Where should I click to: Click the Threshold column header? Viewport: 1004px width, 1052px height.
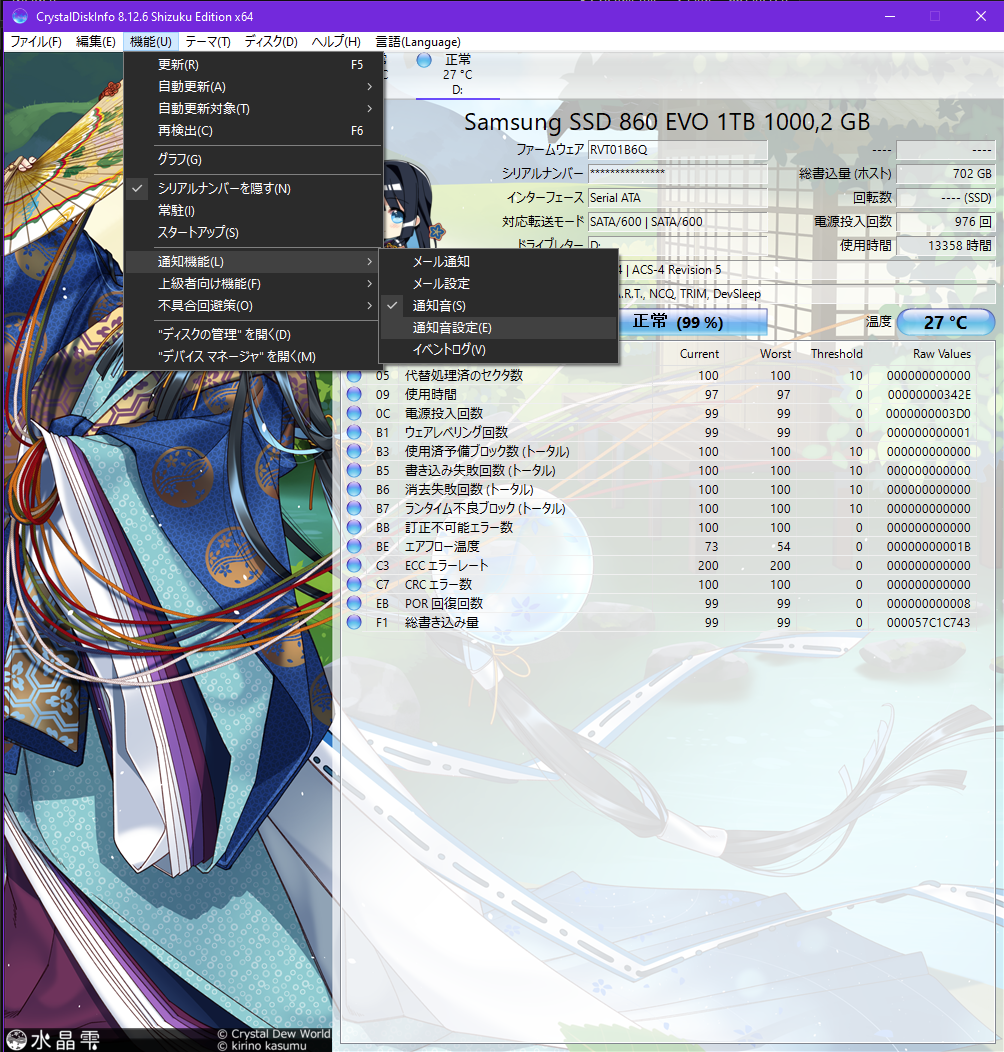pyautogui.click(x=836, y=354)
